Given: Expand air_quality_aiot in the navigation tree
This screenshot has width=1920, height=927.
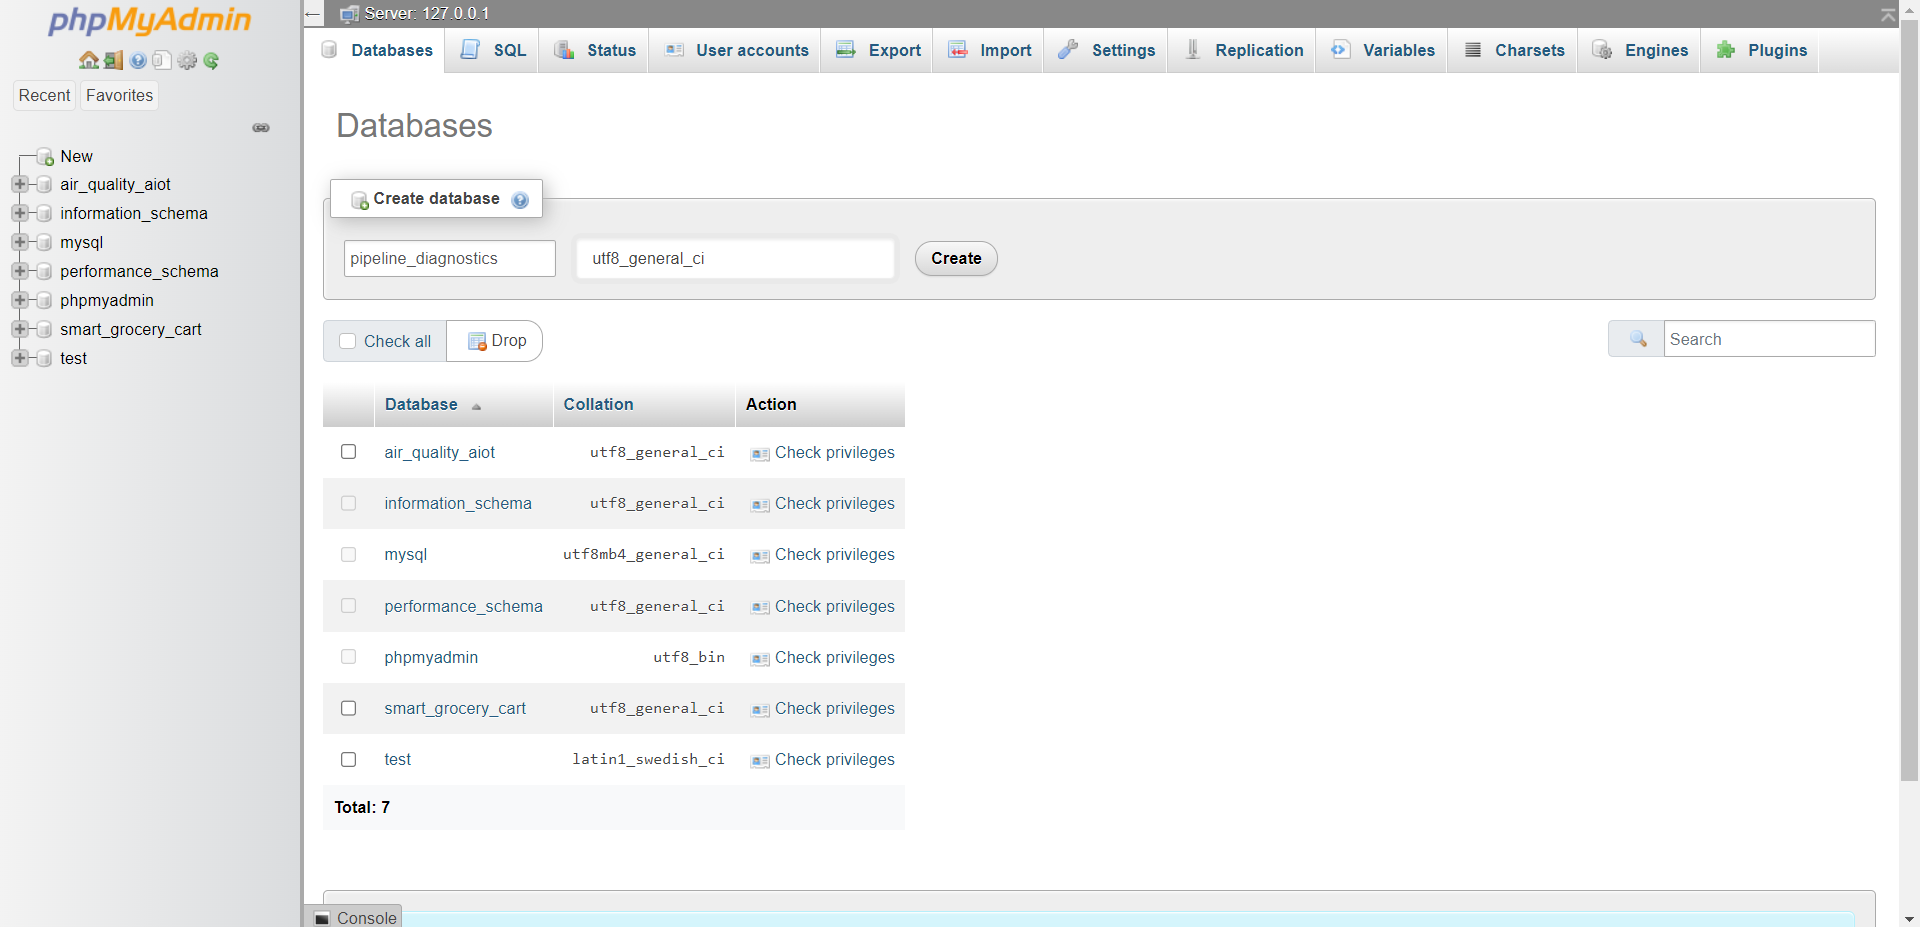Looking at the screenshot, I should click(x=19, y=185).
